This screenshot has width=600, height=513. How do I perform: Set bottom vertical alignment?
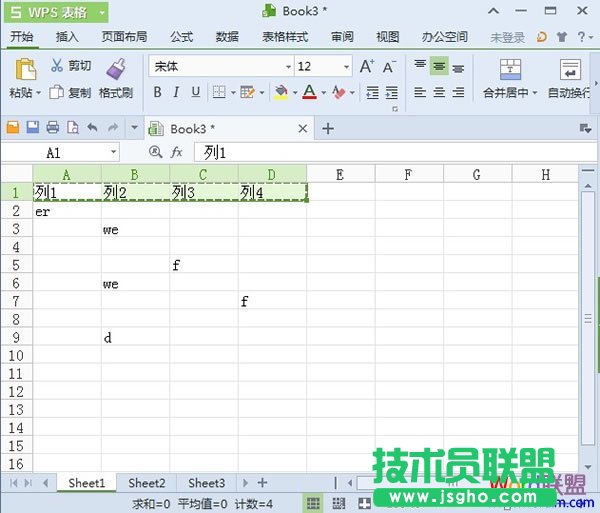pos(458,68)
